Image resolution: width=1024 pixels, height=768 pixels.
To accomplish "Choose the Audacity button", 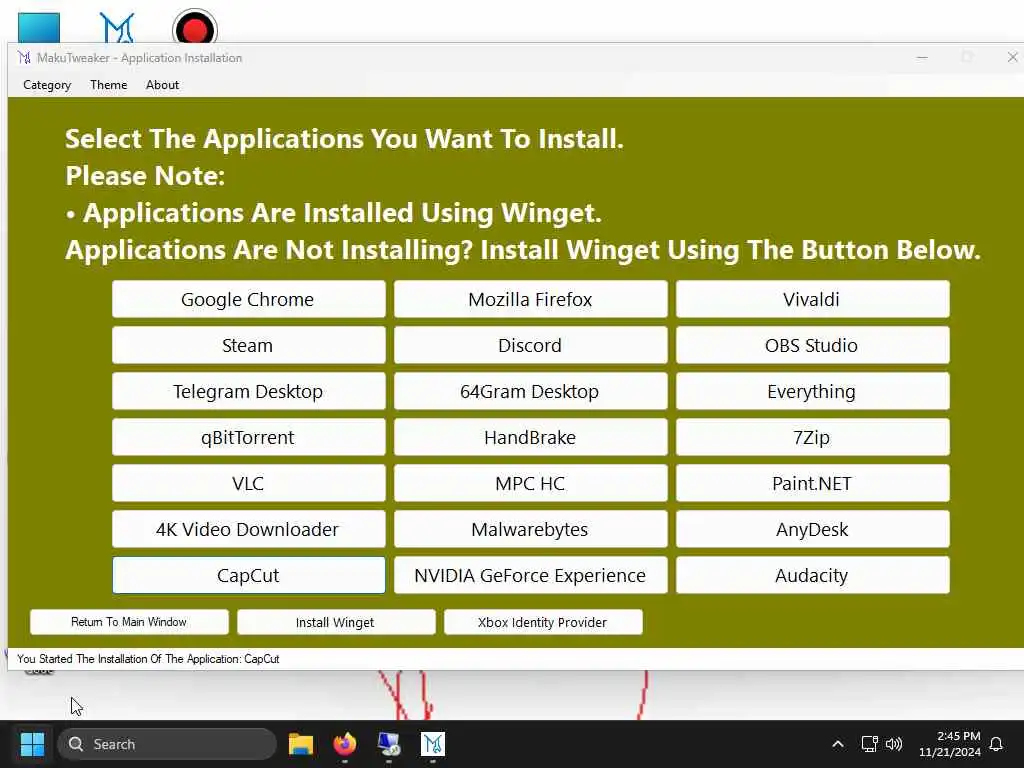I will [812, 575].
